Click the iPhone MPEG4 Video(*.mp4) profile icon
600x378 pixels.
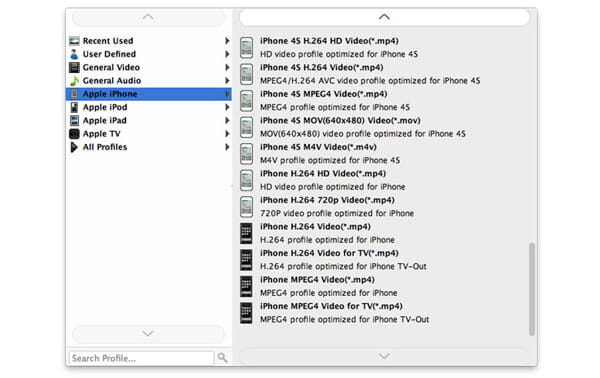(x=246, y=286)
